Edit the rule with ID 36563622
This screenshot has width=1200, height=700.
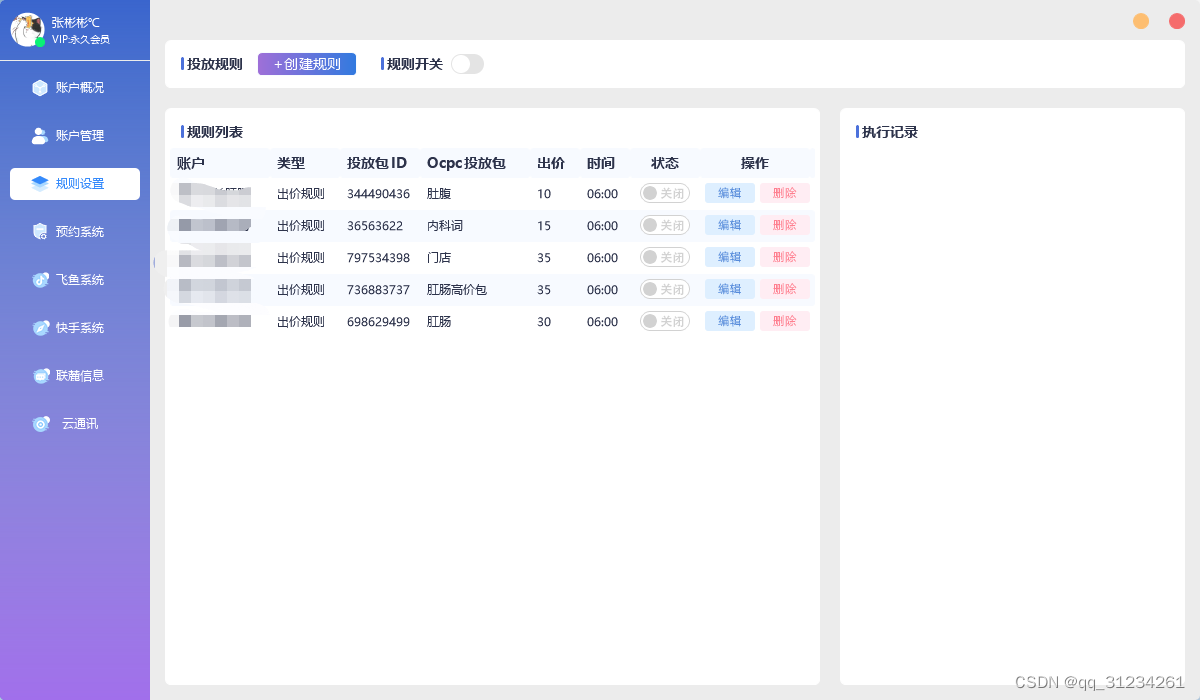(730, 225)
